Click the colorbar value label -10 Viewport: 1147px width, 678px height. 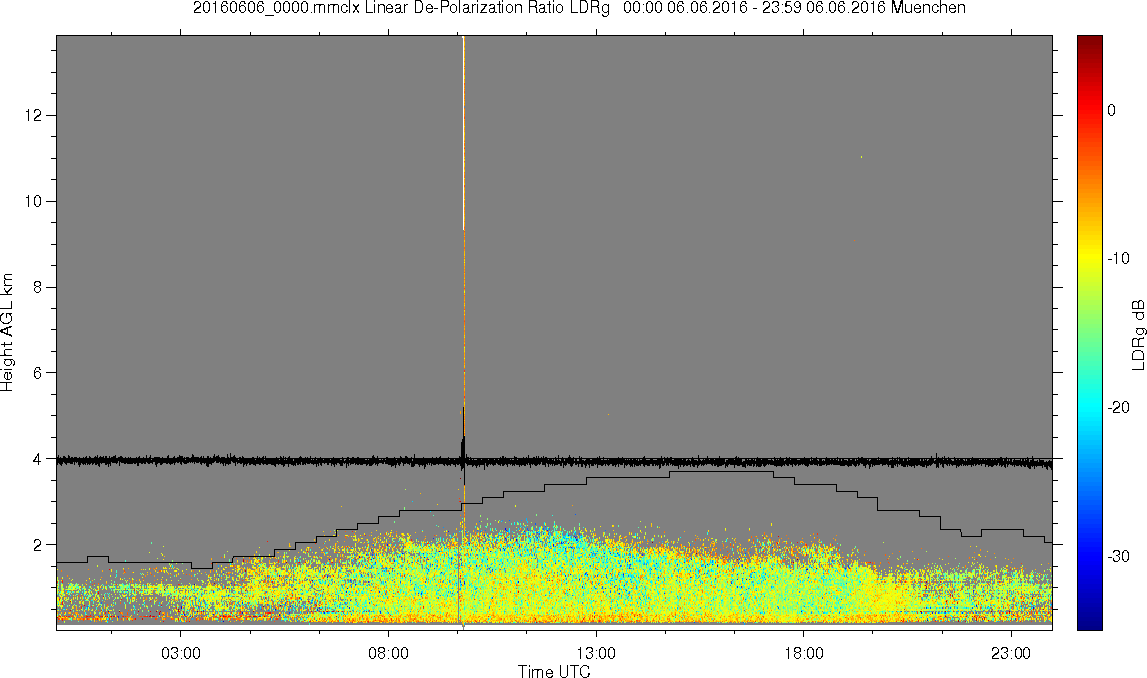click(1118, 258)
